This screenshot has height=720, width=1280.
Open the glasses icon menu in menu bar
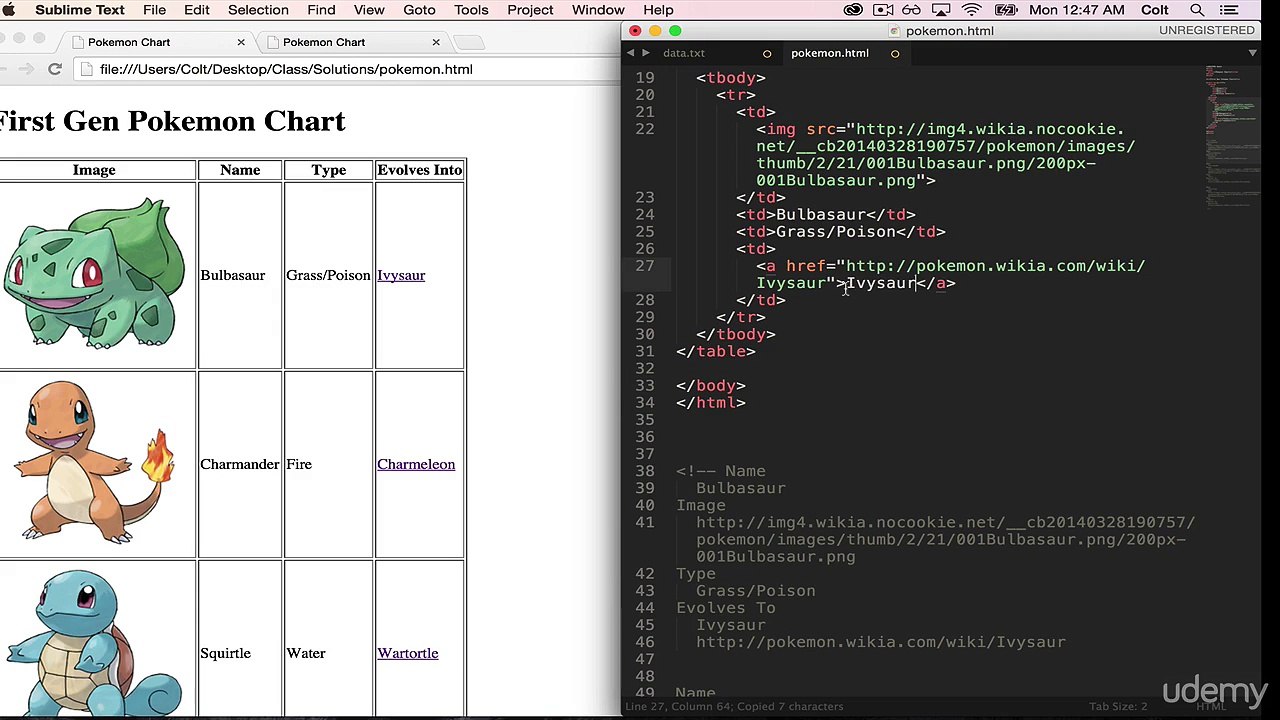[x=912, y=10]
